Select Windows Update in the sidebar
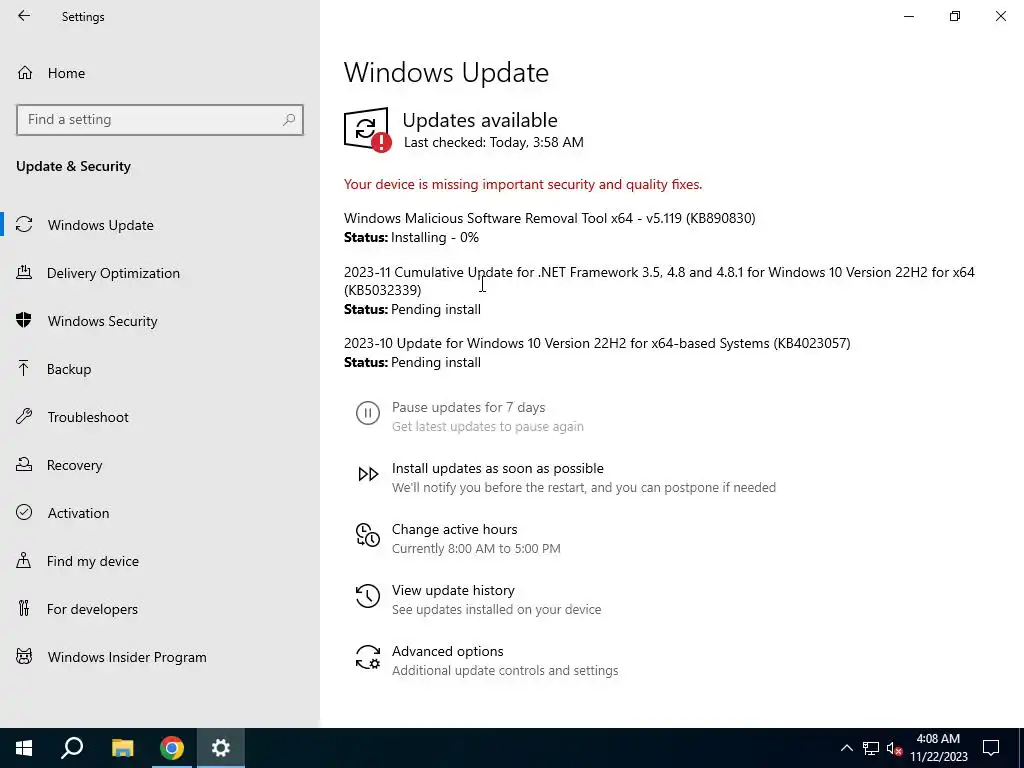This screenshot has width=1024, height=768. click(160, 225)
